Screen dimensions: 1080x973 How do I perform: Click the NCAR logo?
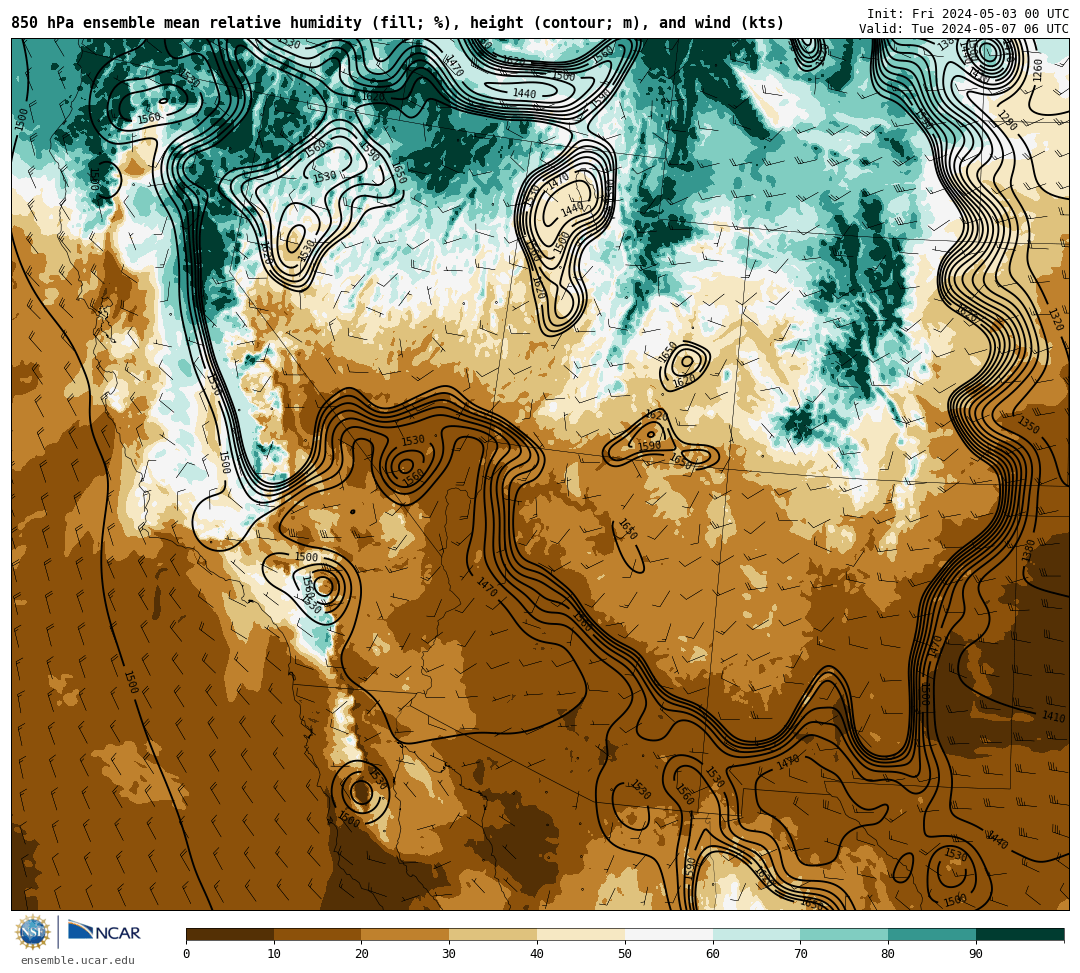point(104,932)
